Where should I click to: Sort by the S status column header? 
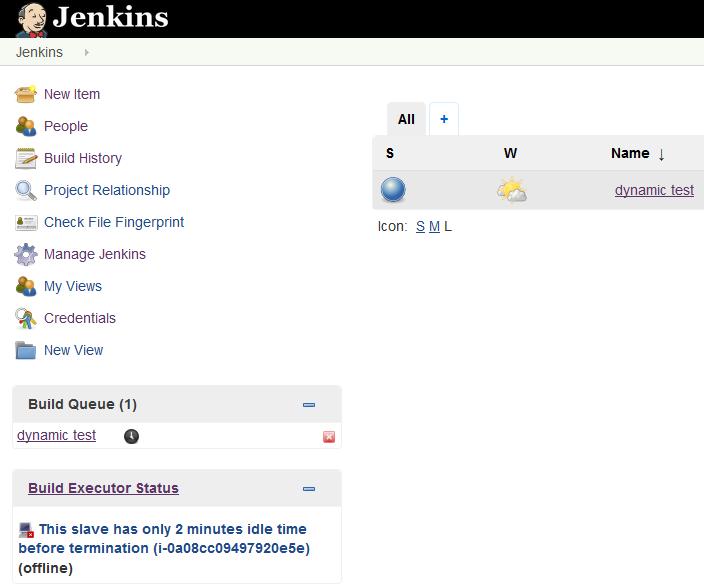point(390,153)
